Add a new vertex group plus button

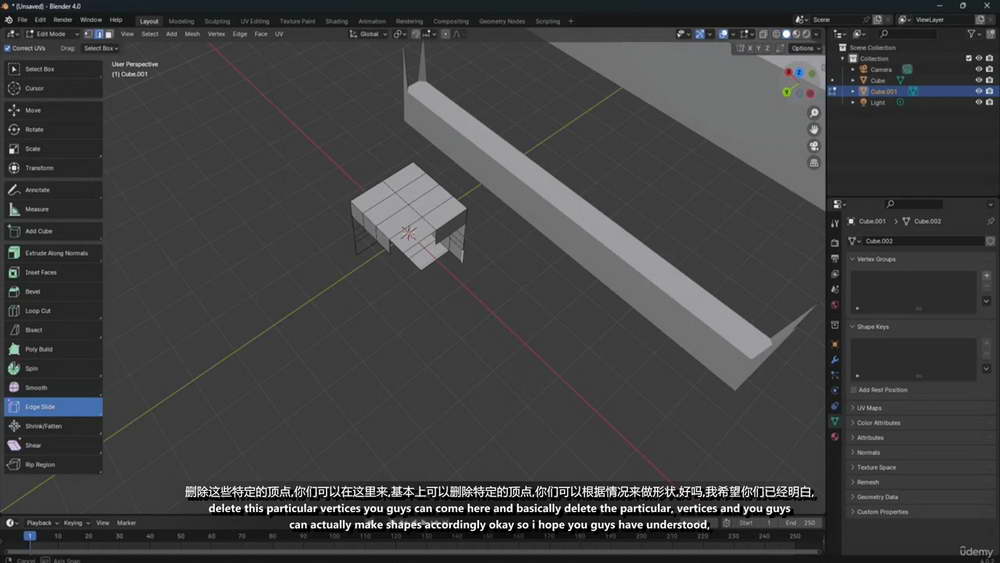point(986,275)
